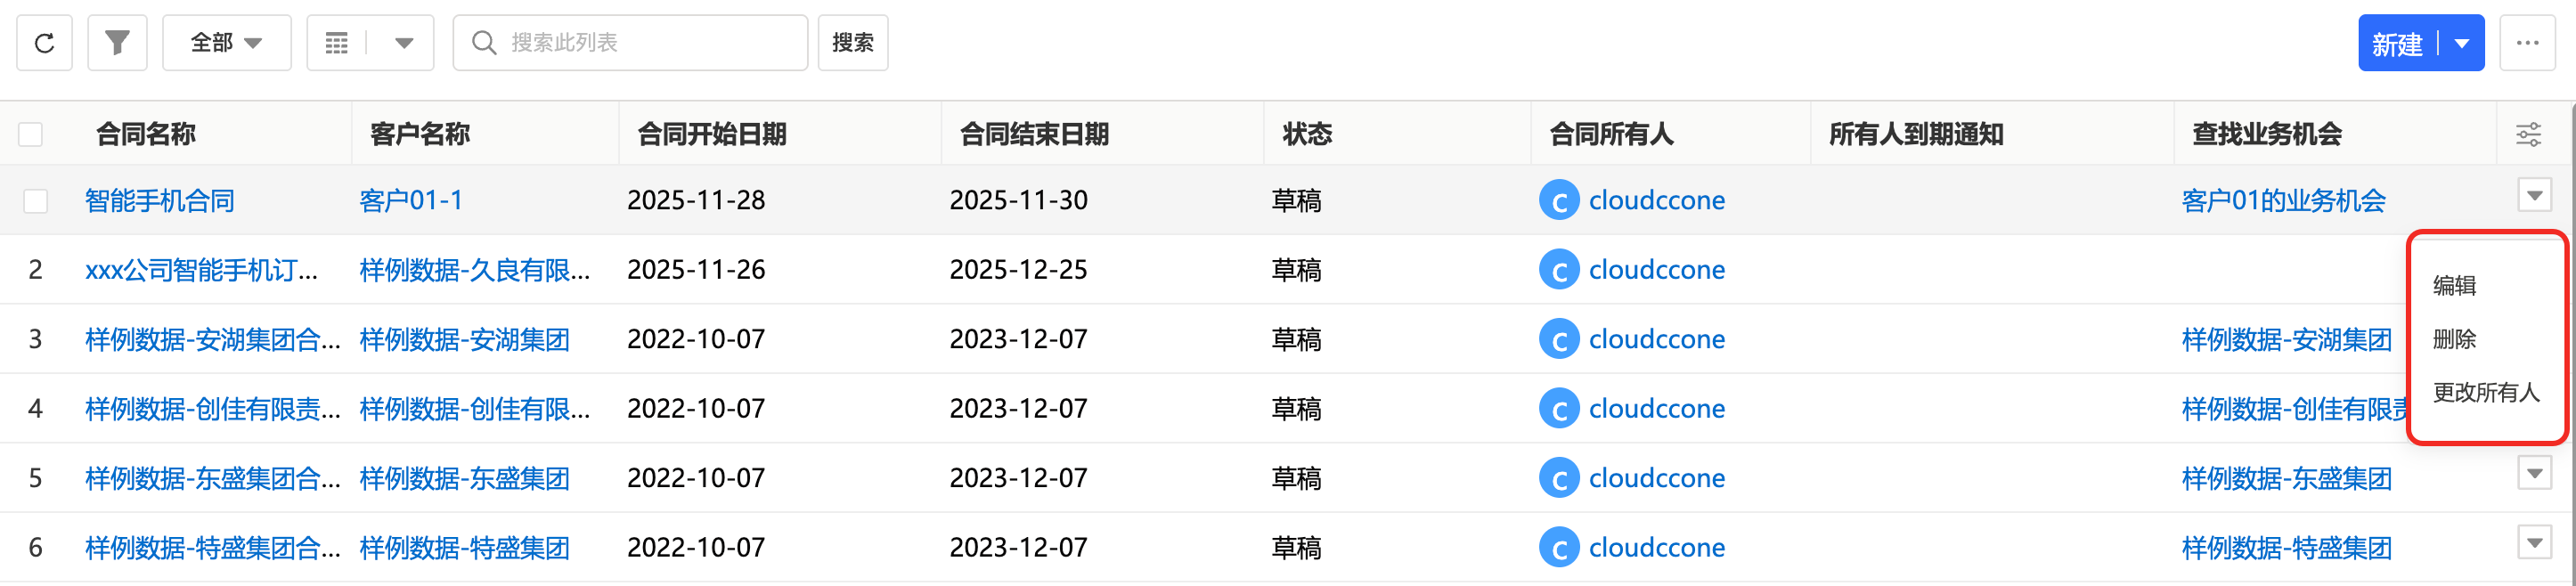Select 编辑 from the row menu
The height and width of the screenshot is (586, 2576).
pos(2454,286)
